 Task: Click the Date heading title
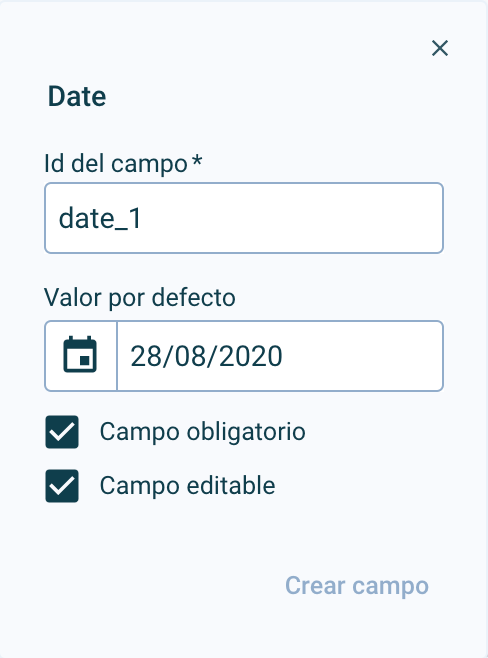[77, 96]
